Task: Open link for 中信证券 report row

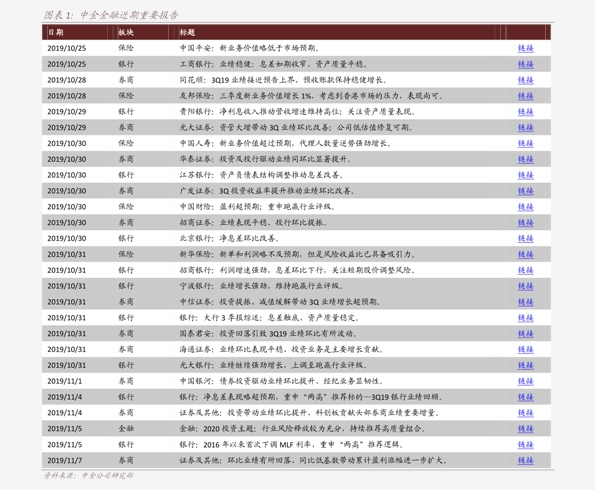Action: (526, 302)
